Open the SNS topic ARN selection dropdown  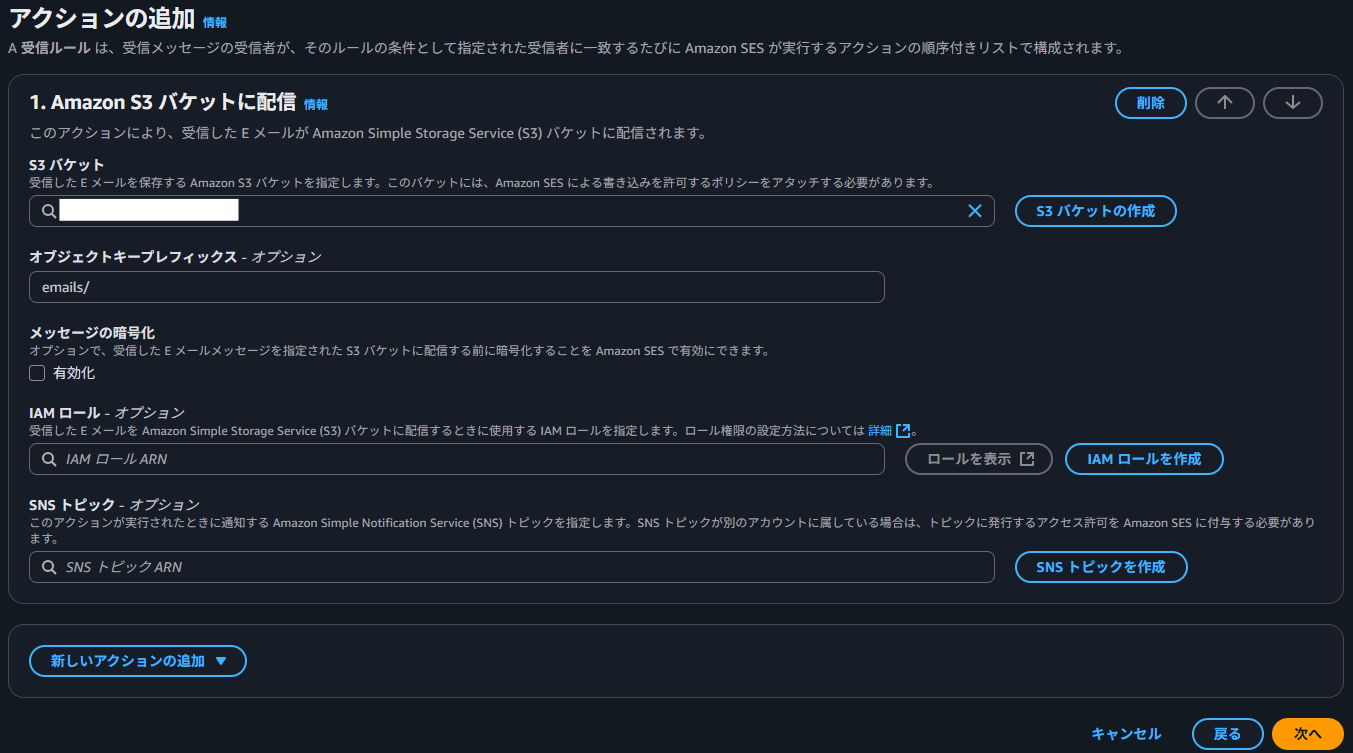tap(500, 566)
